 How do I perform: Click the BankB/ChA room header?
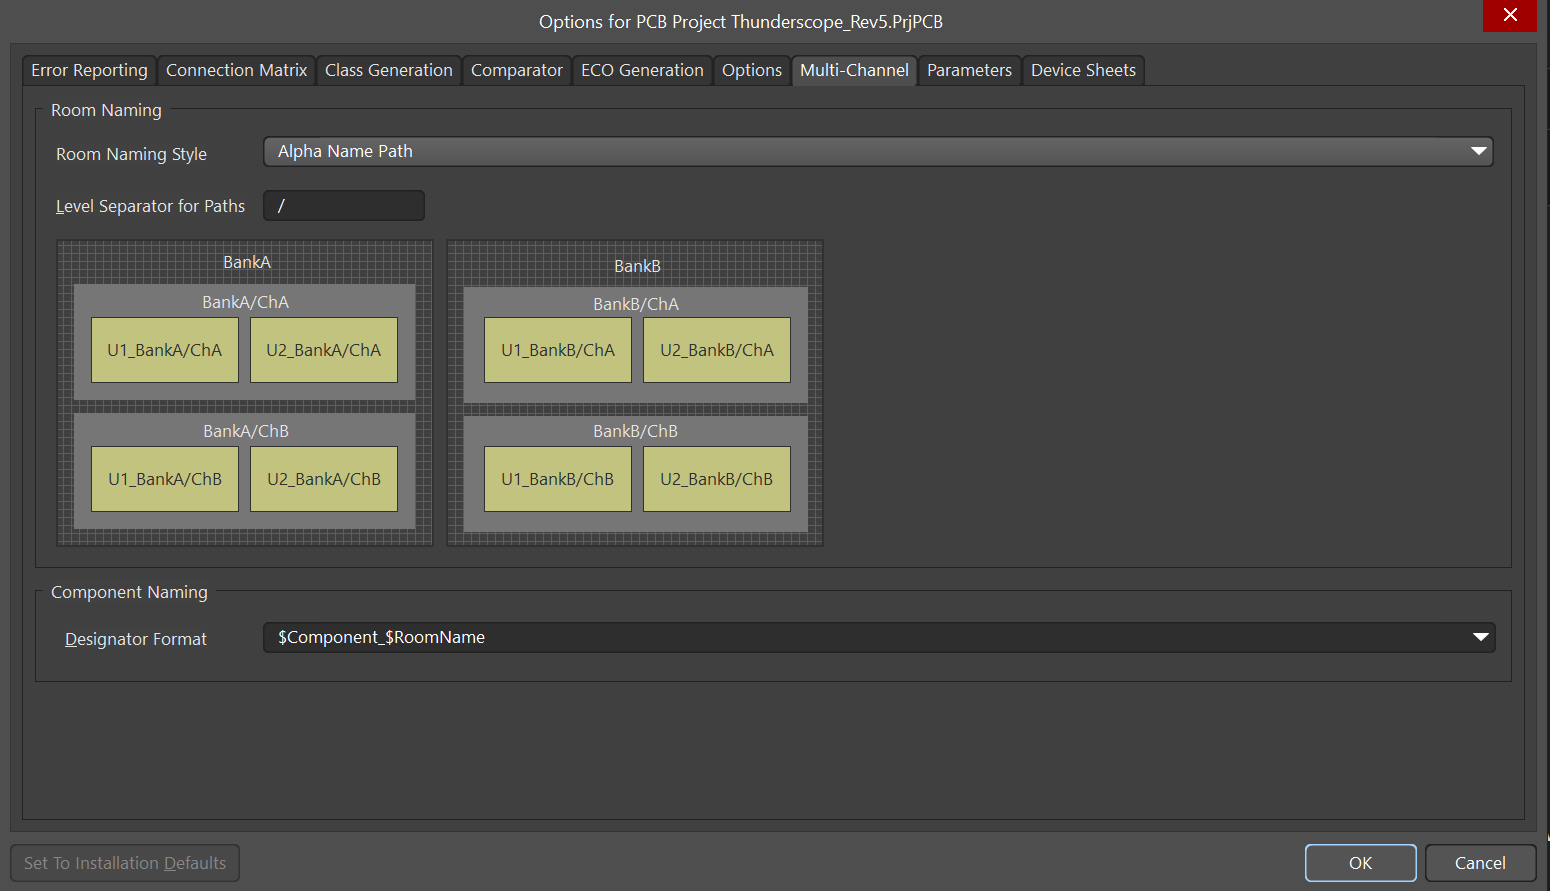(x=635, y=304)
